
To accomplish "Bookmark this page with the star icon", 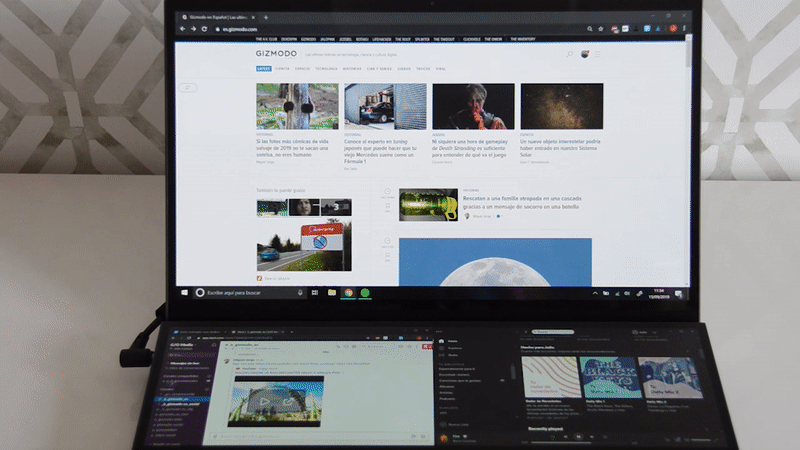I will point(599,30).
